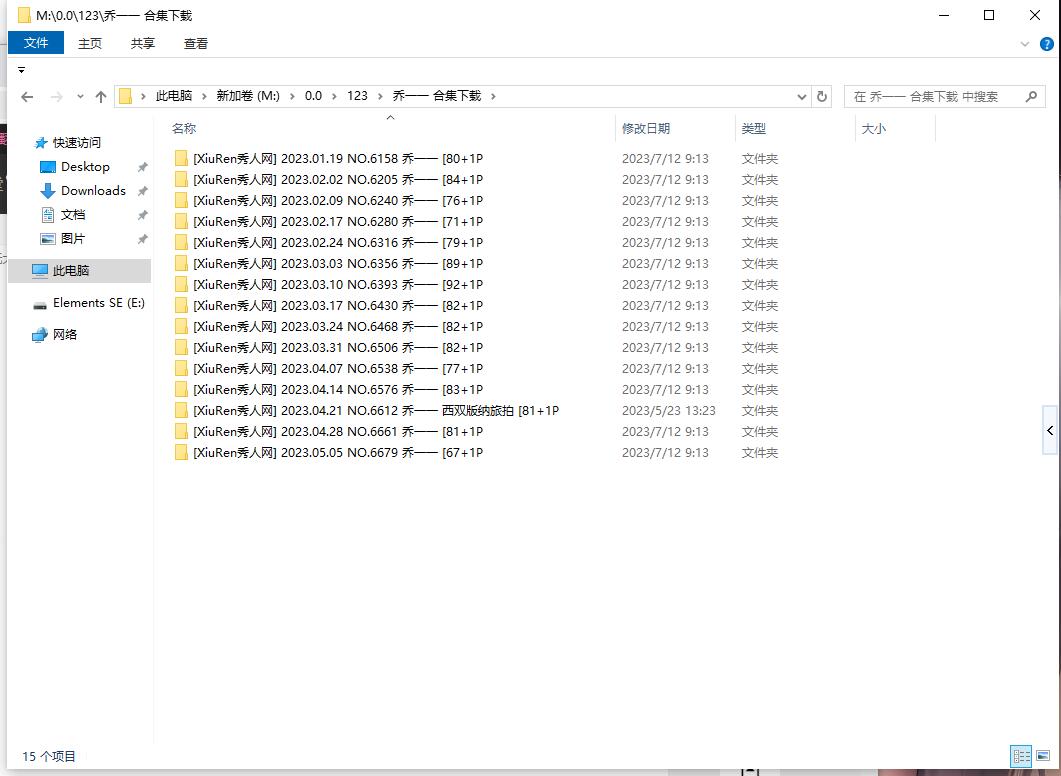Click the 此电脑 monitor icon in sidebar

(x=40, y=271)
